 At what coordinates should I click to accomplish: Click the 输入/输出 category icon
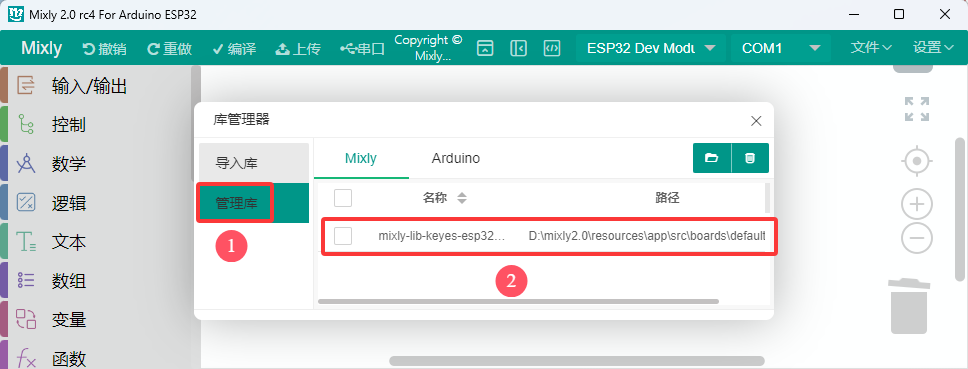coord(26,86)
